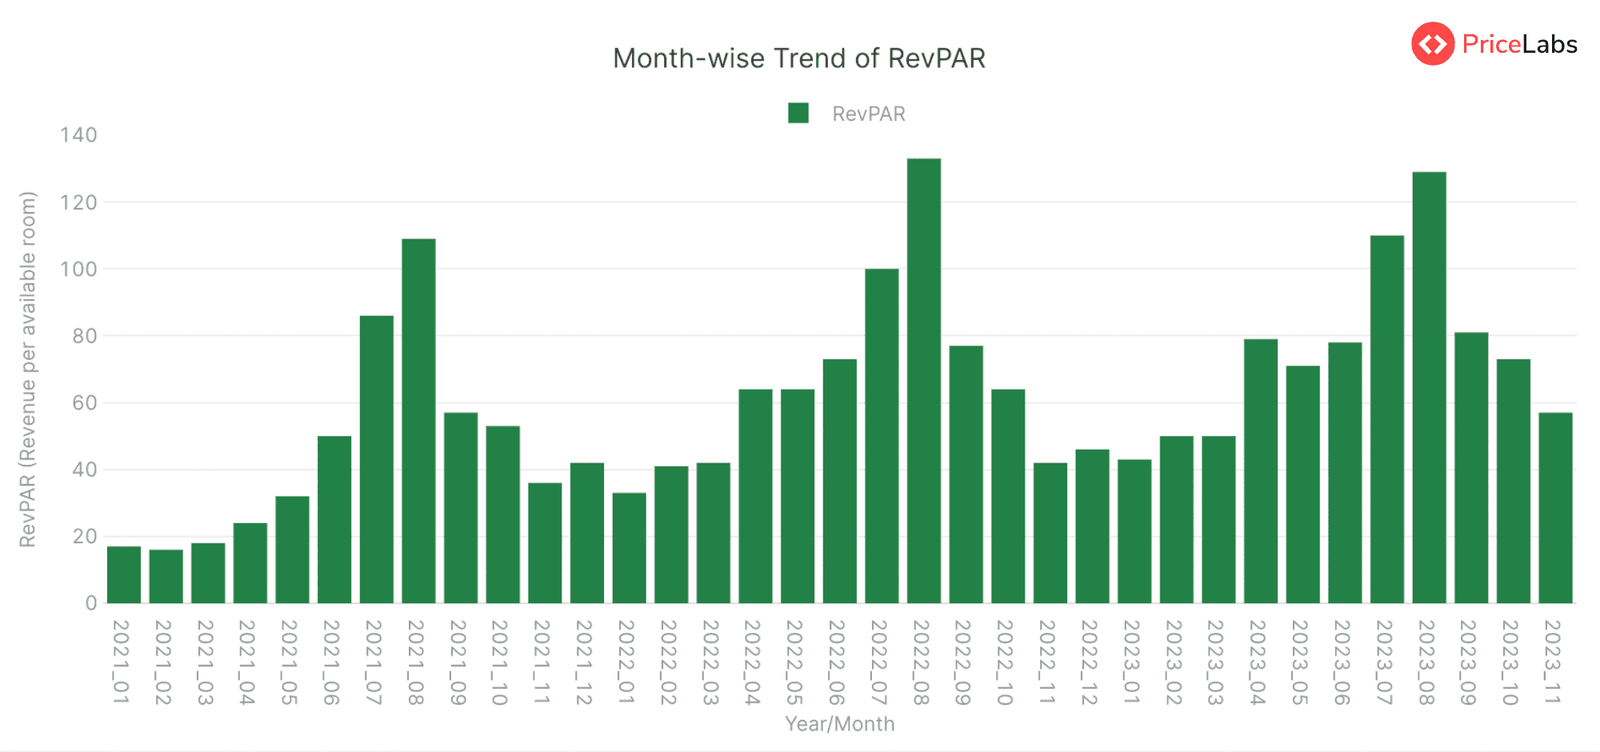The width and height of the screenshot is (1600, 752).
Task: Click the 2021_02 x-axis label
Action: 162,662
